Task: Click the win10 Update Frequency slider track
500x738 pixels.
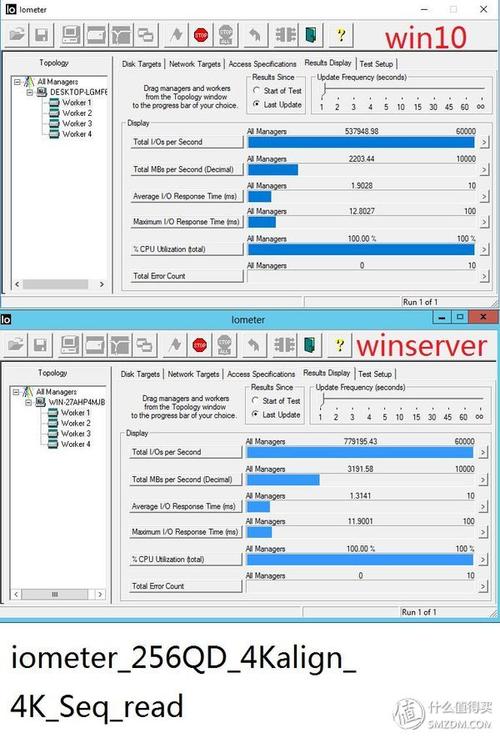Action: (x=403, y=88)
